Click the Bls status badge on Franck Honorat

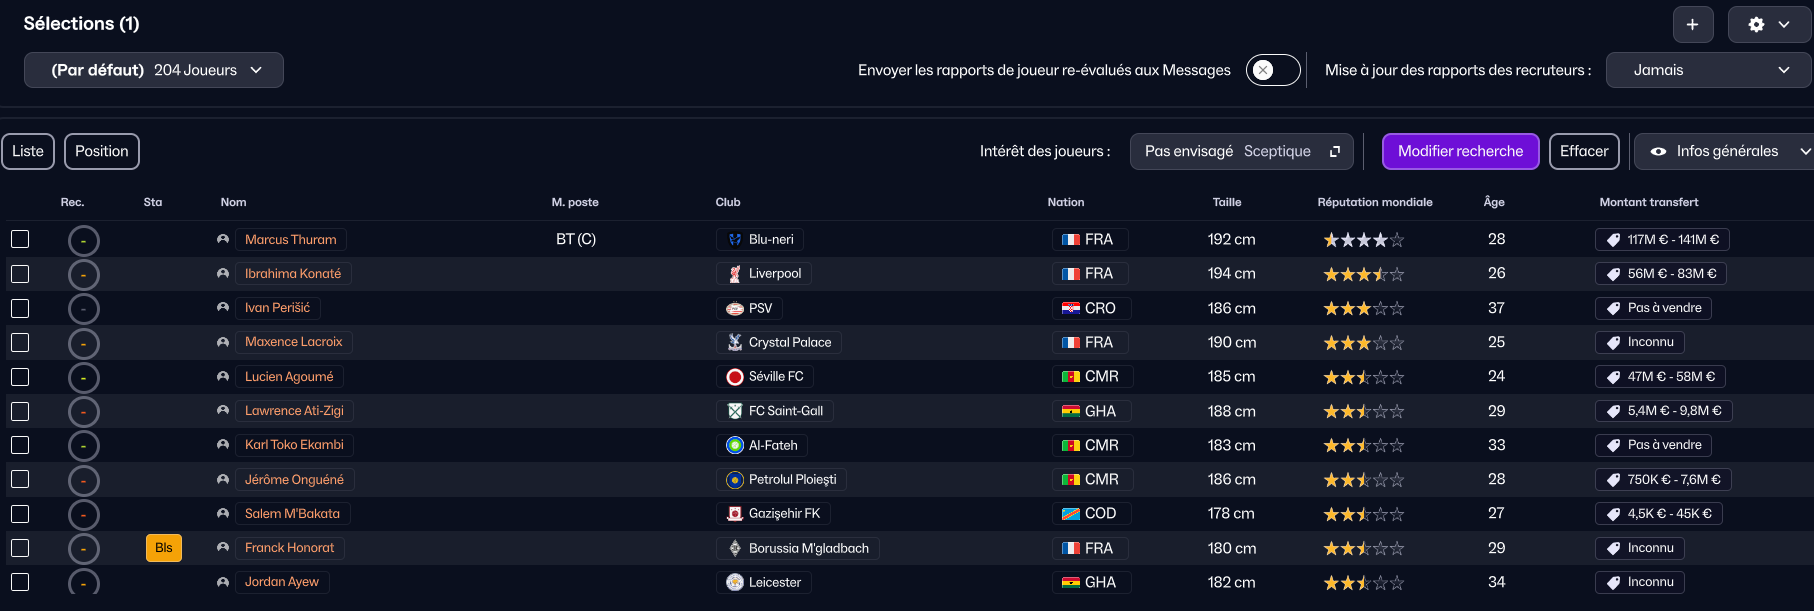pos(164,548)
